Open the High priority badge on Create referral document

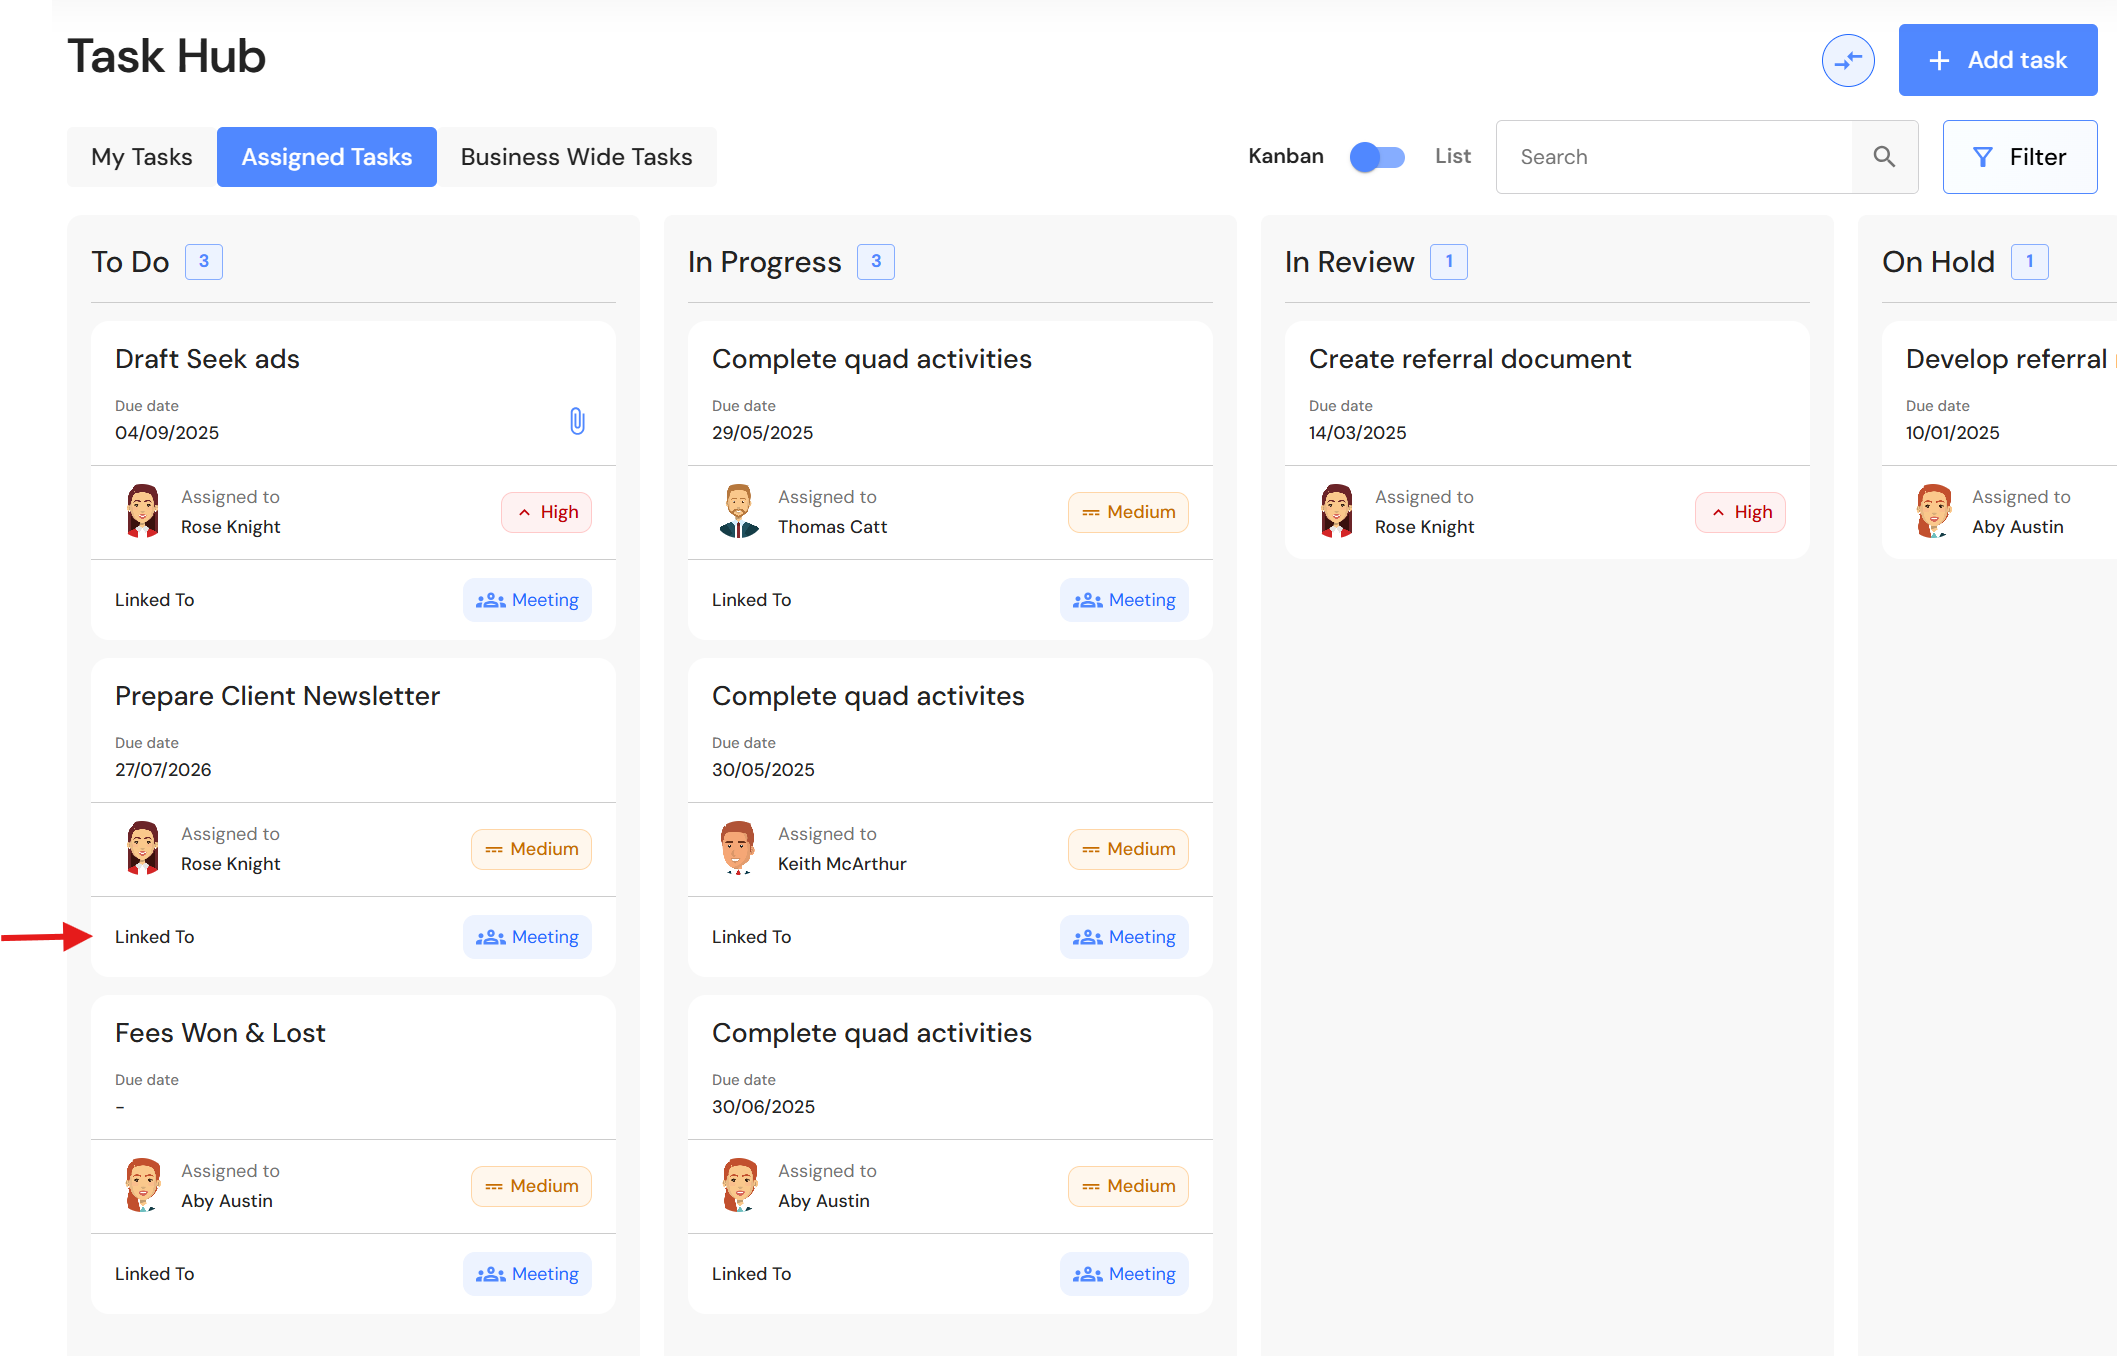pos(1741,512)
